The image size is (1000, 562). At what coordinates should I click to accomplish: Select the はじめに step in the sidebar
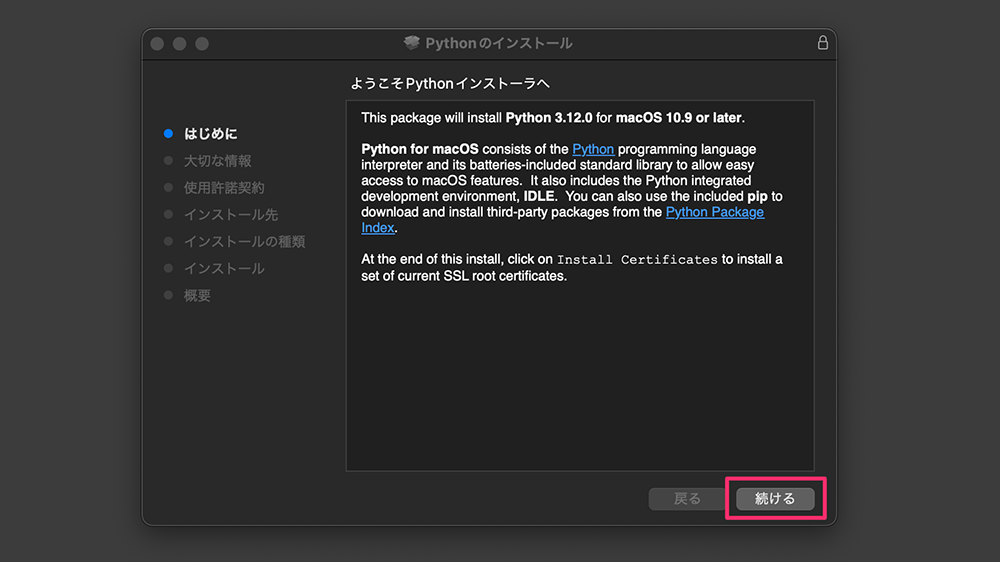210,133
